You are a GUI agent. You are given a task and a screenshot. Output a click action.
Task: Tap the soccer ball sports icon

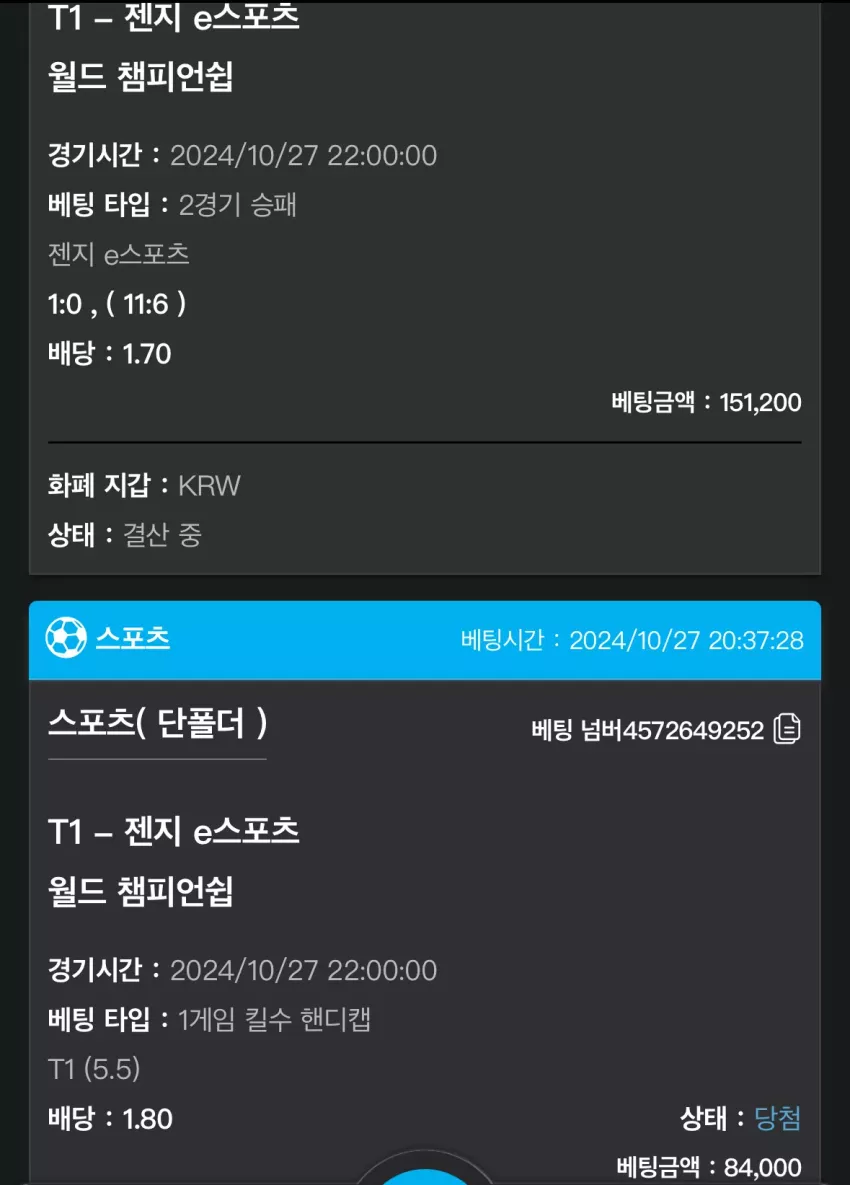(66, 638)
